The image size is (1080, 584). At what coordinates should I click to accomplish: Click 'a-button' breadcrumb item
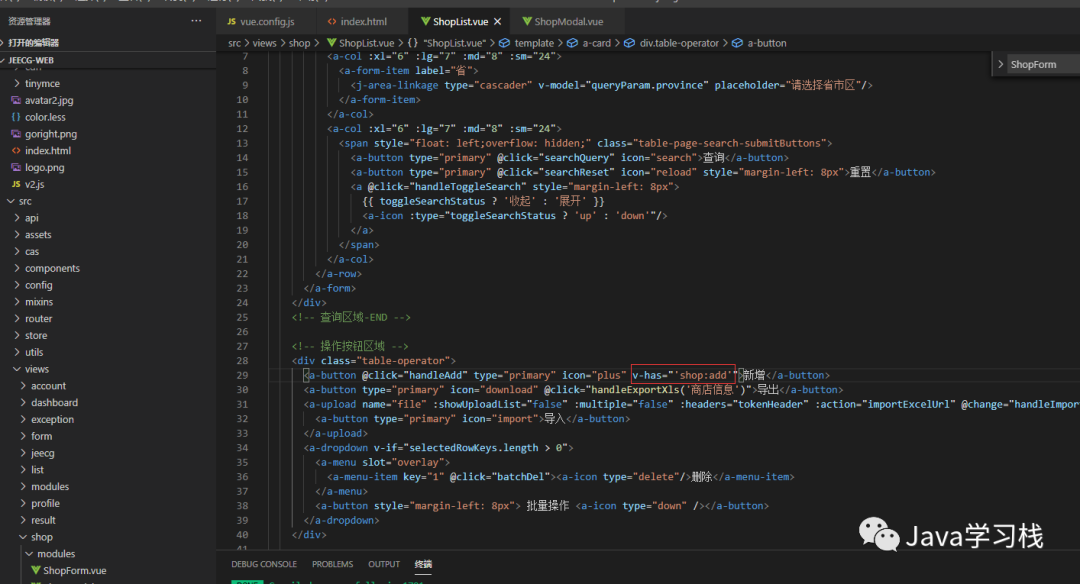[767, 43]
